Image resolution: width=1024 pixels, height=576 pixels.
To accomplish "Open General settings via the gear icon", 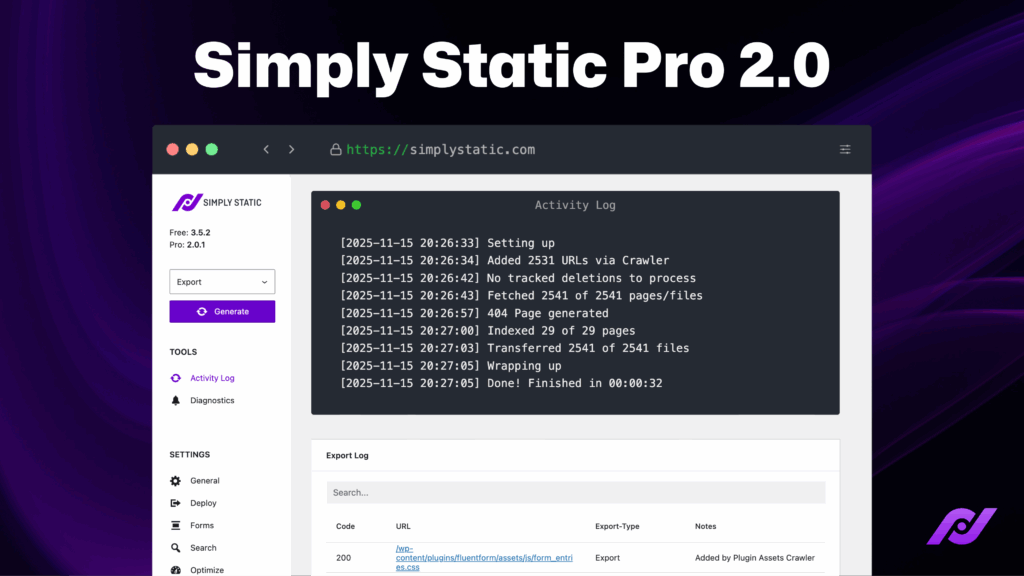I will click(176, 481).
